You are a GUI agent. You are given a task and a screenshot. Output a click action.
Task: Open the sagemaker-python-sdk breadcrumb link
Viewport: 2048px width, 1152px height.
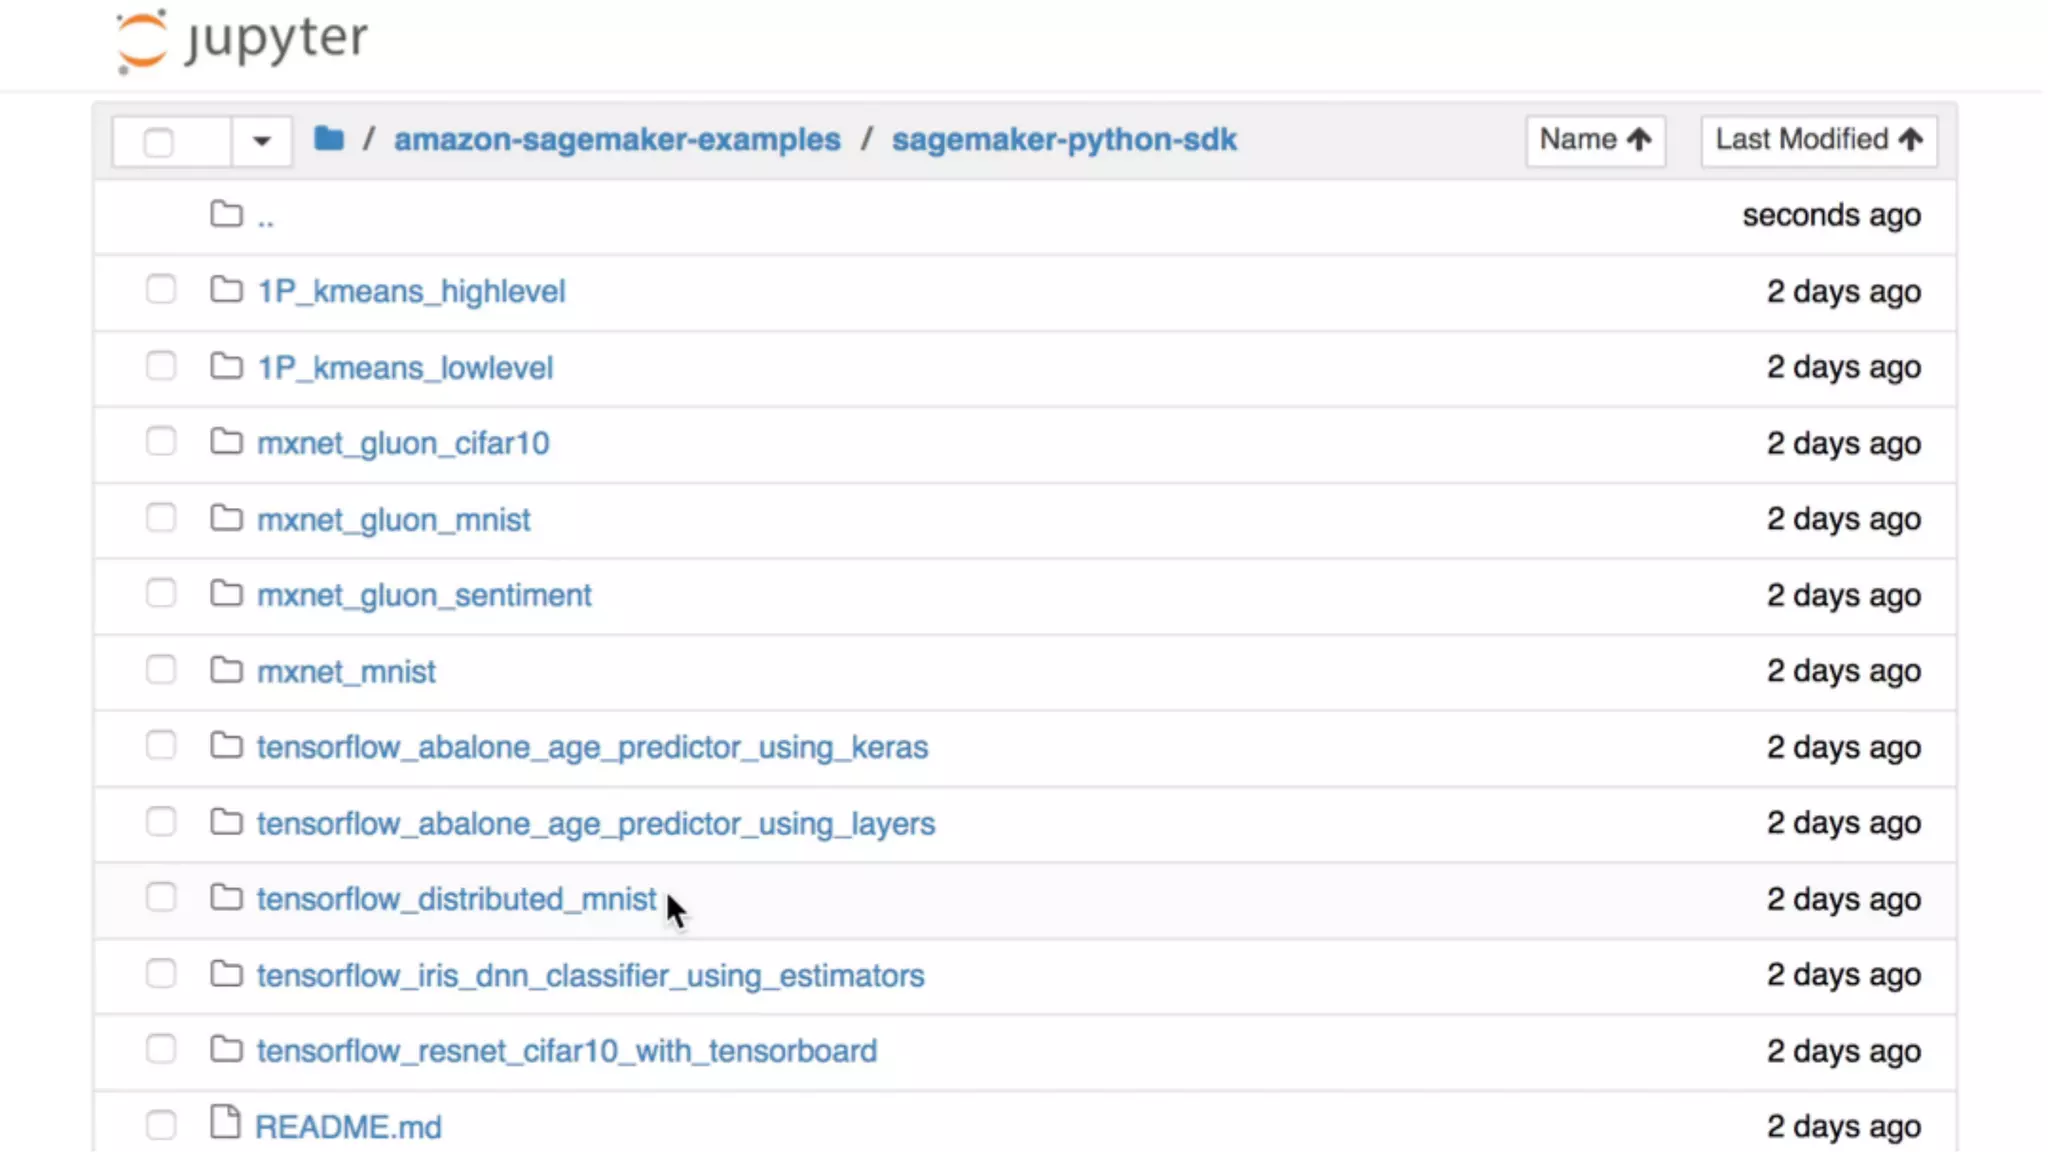1064,139
